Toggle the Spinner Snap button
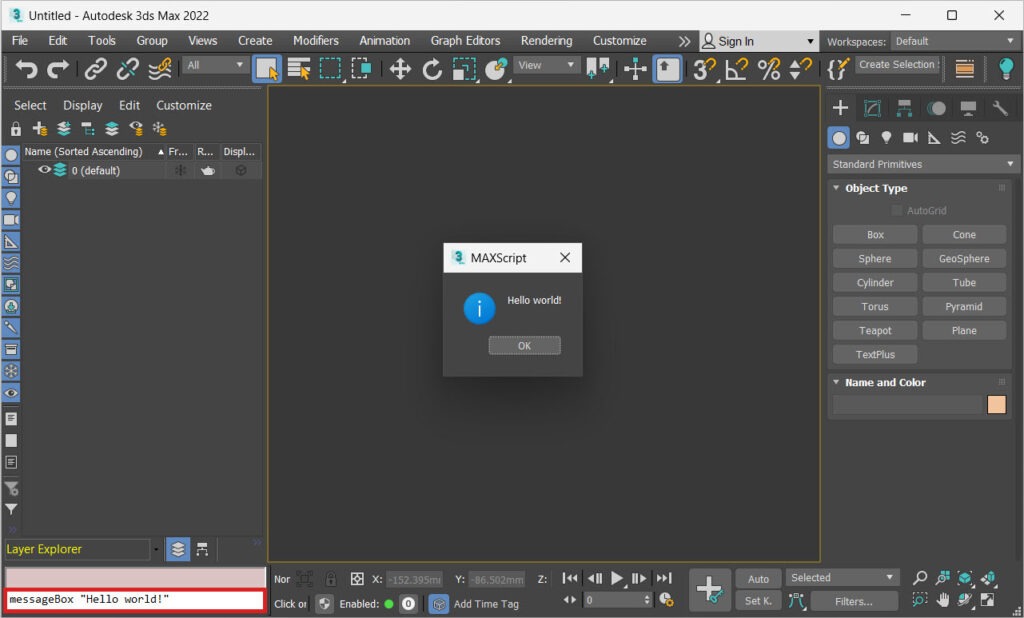This screenshot has height=618, width=1024. click(x=801, y=69)
